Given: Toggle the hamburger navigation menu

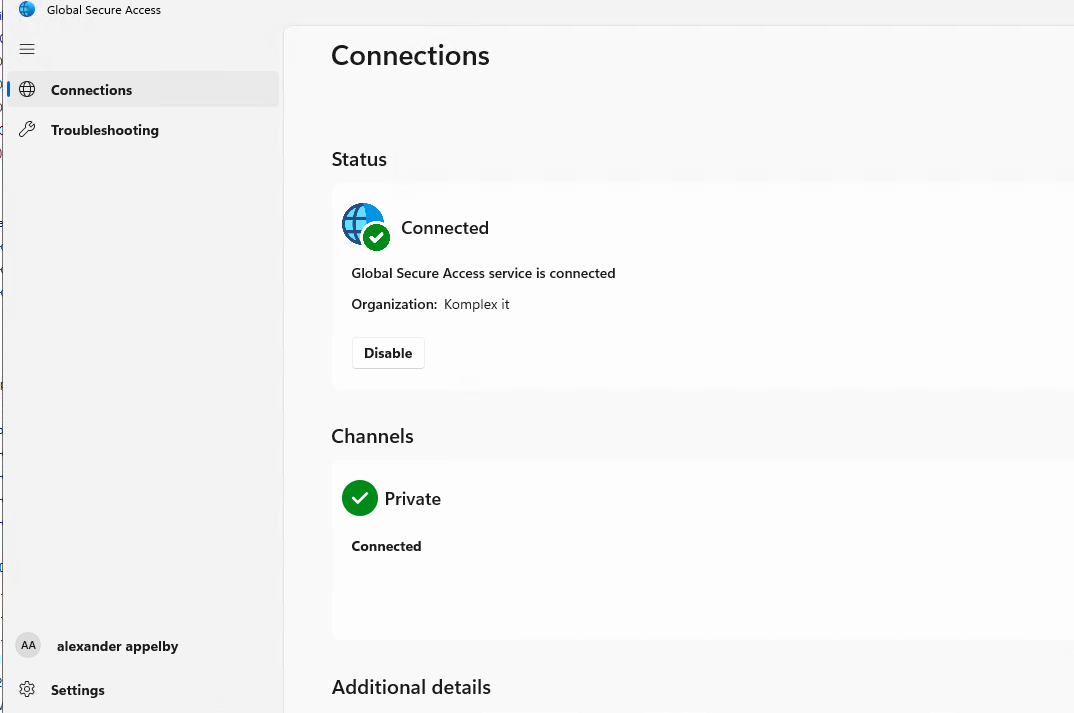Looking at the screenshot, I should [27, 49].
